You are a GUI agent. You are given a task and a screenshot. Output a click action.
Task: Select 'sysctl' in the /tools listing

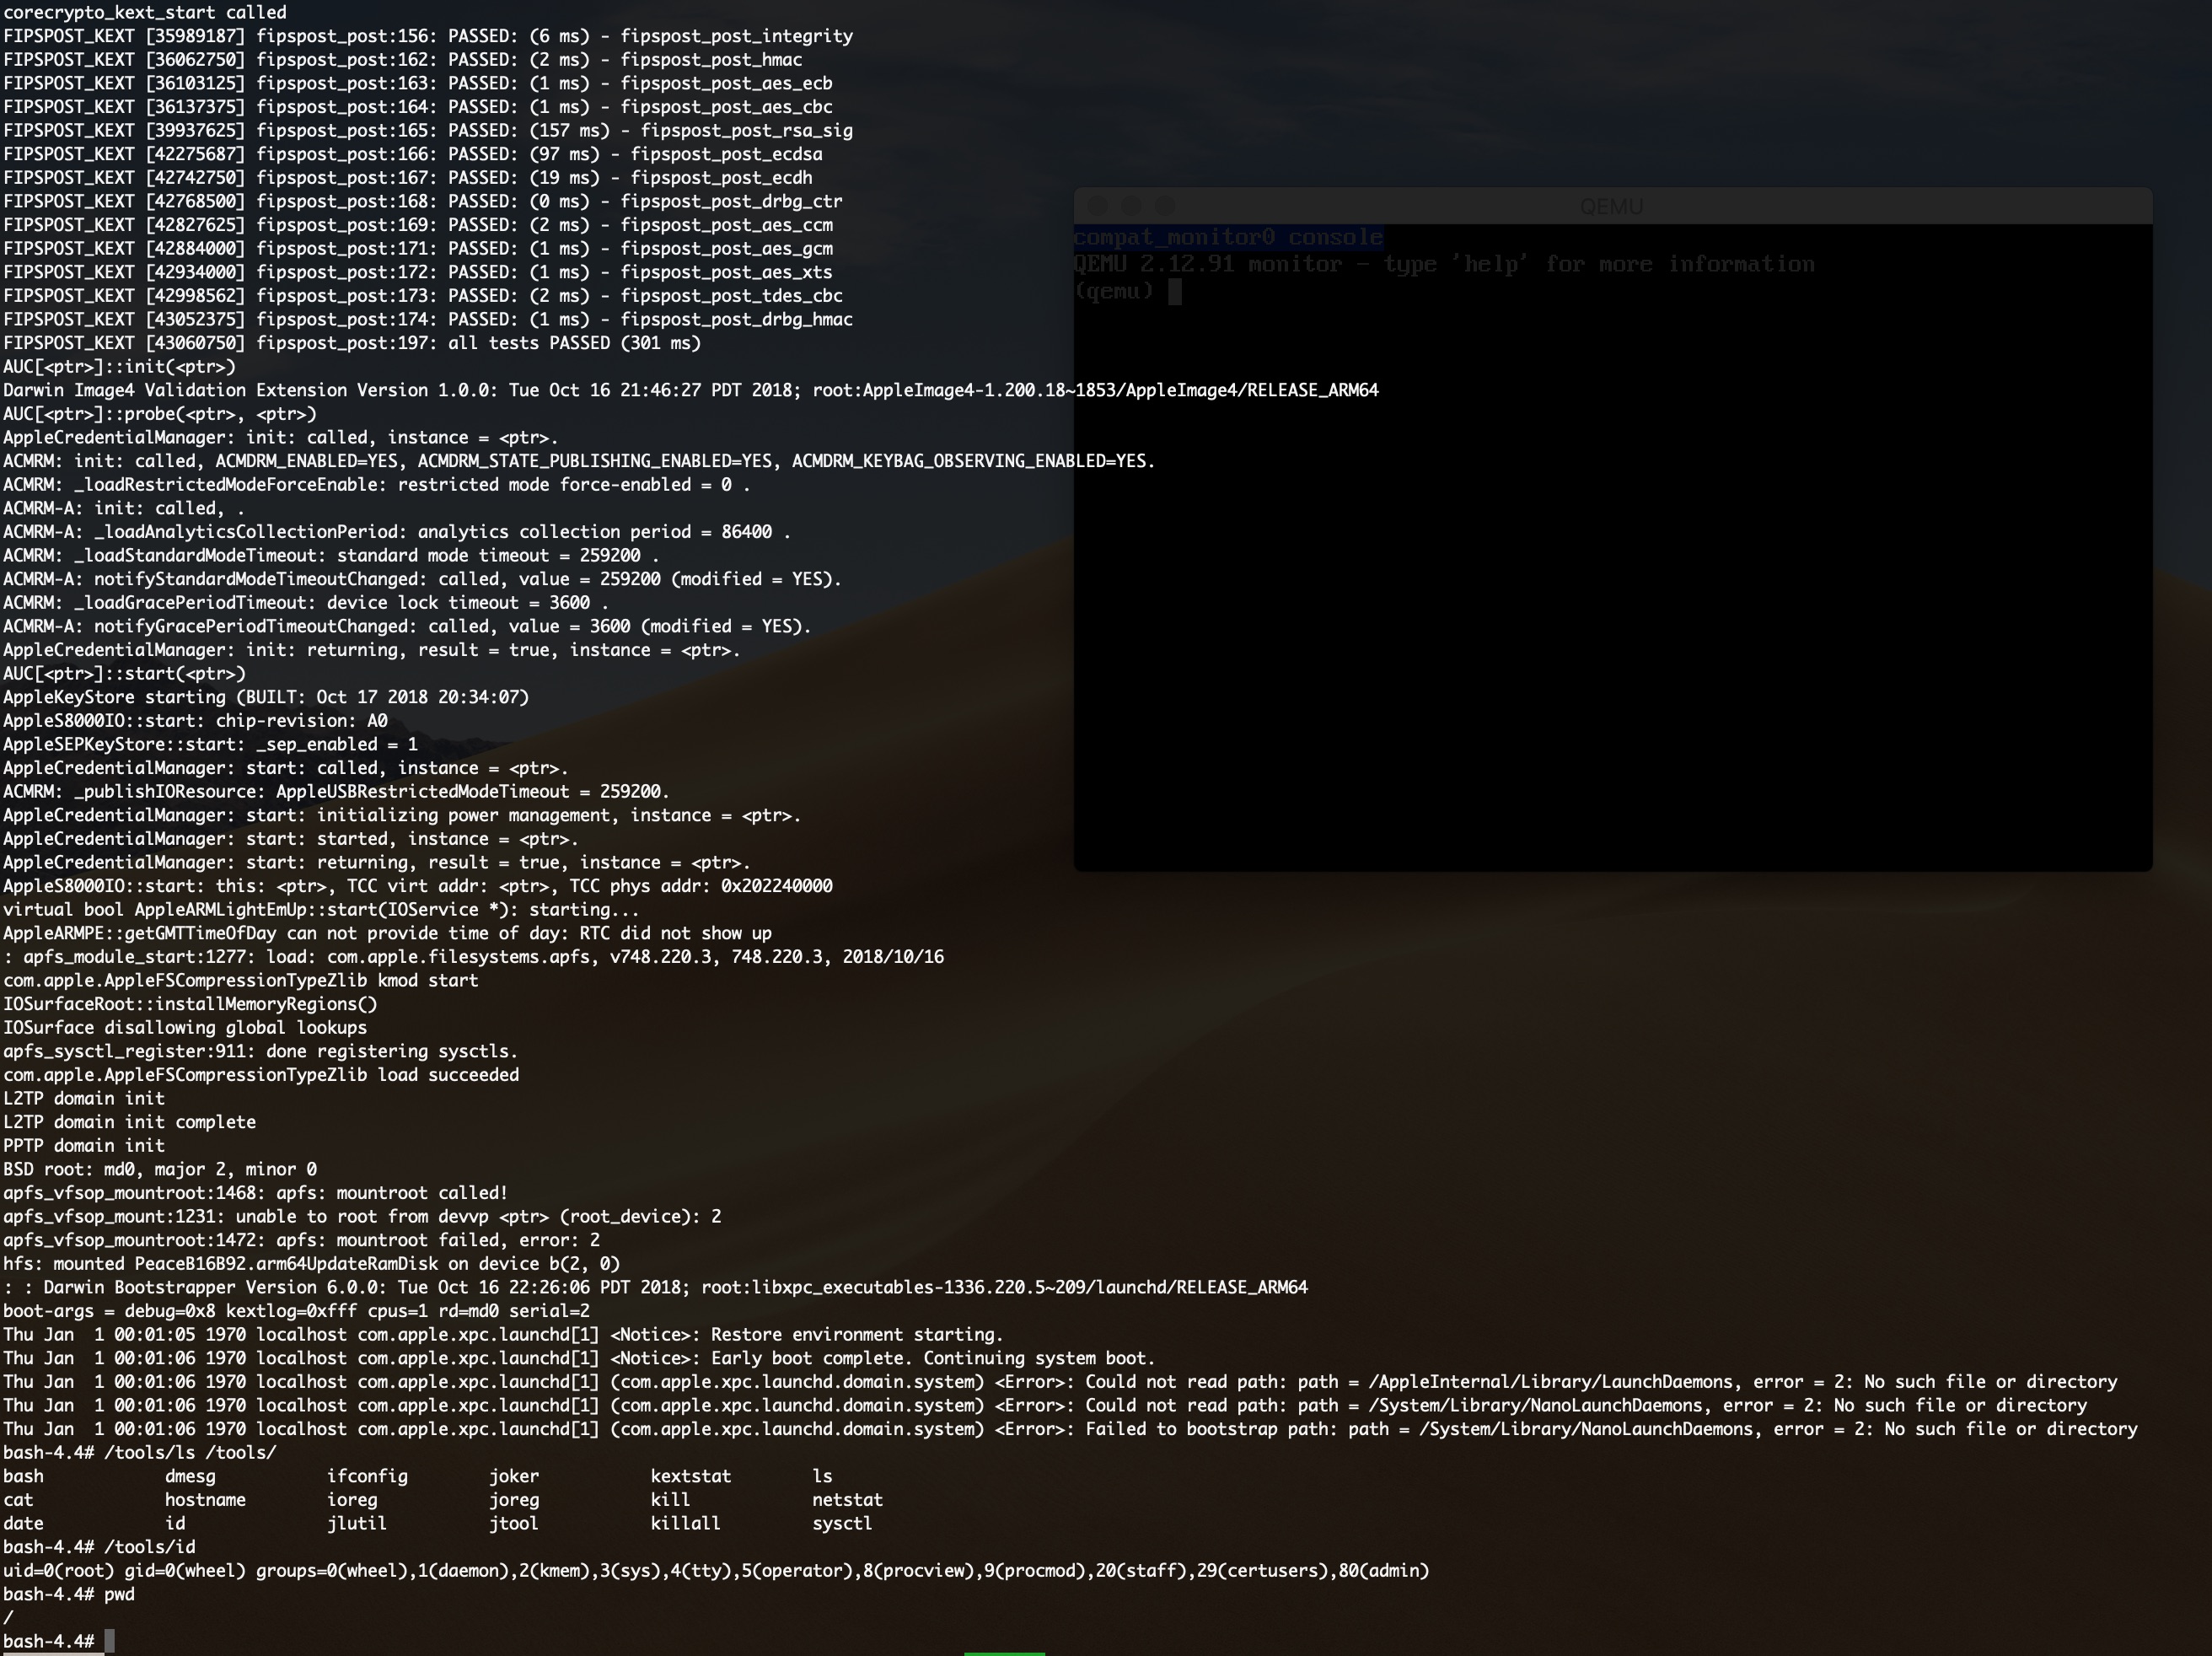point(843,1523)
